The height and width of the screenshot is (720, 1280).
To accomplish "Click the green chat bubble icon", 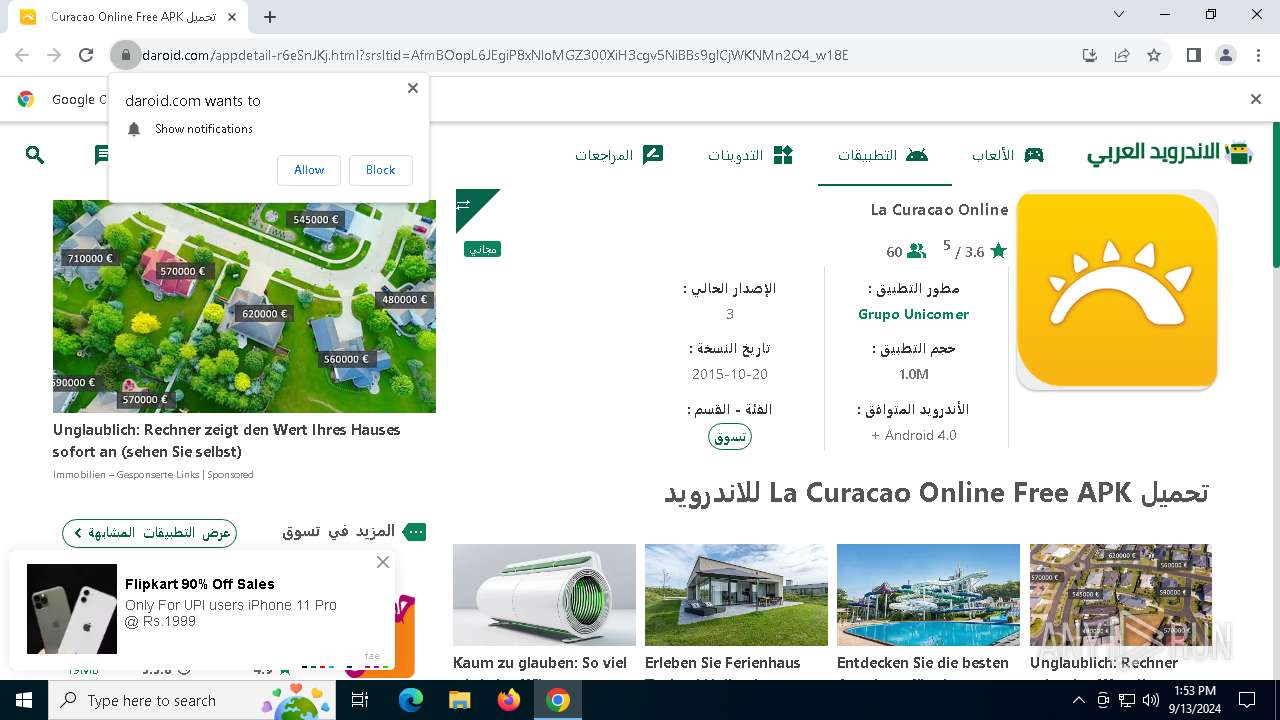I will pos(101,155).
